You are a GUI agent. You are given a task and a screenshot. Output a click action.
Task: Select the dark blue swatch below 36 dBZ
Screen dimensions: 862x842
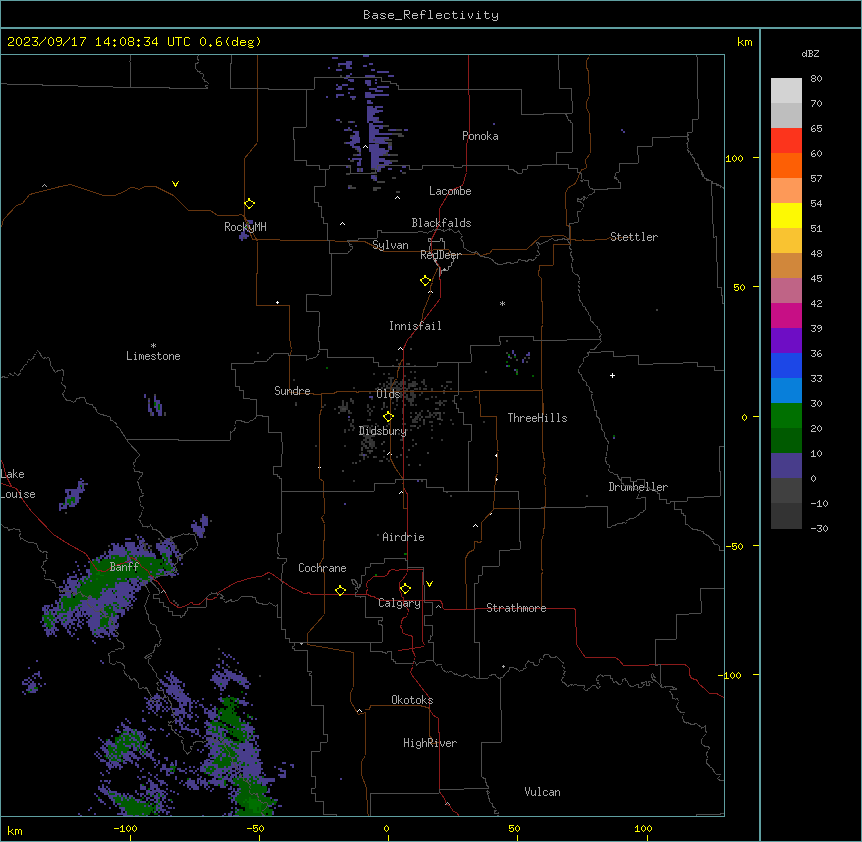click(786, 365)
